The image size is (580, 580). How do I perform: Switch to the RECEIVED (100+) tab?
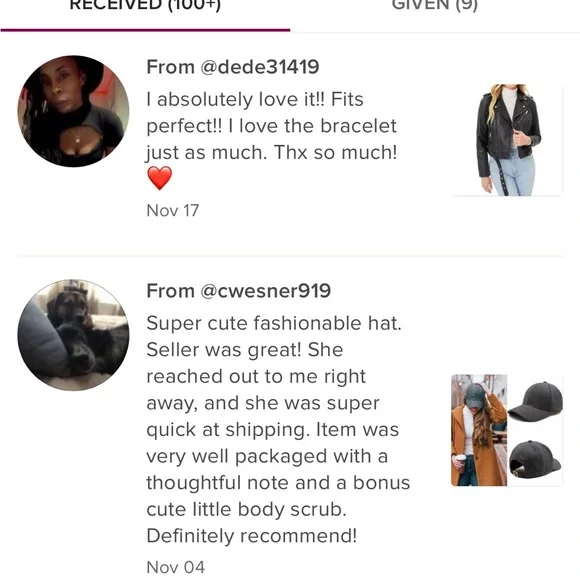coord(145,6)
